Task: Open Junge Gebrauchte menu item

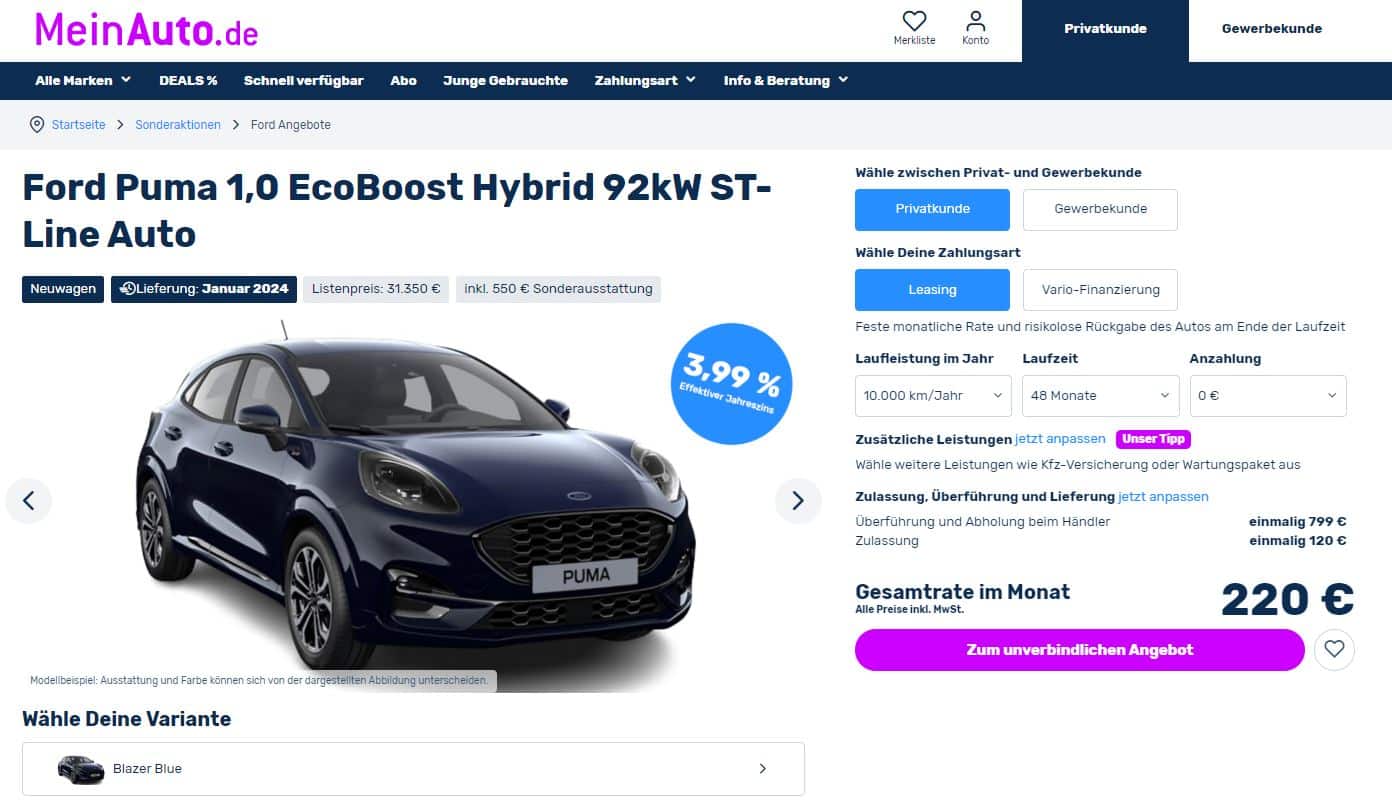Action: point(505,81)
